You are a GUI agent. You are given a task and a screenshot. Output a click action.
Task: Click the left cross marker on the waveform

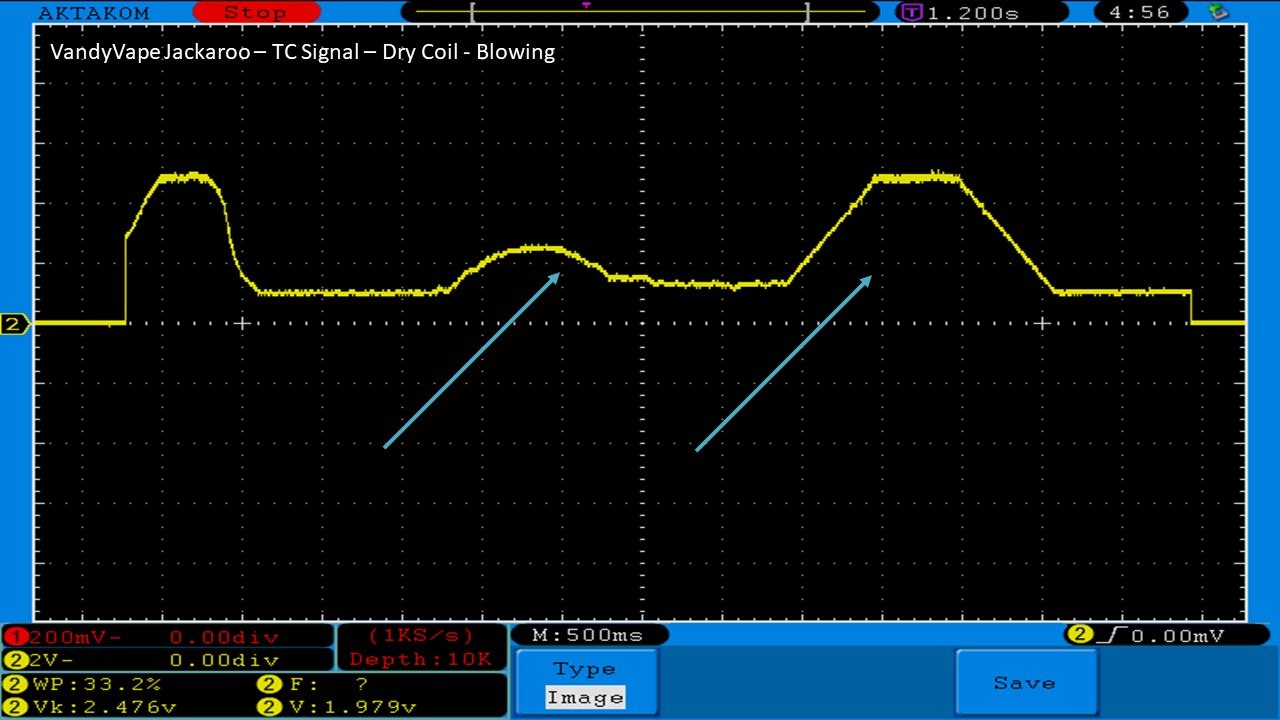point(241,323)
